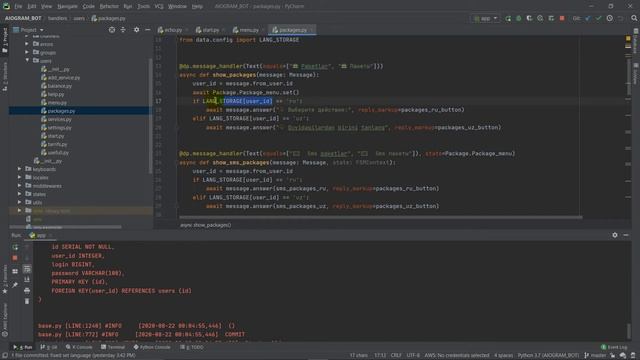Run app with coverage icon
640x360 pixels.
pyautogui.click(x=529, y=18)
